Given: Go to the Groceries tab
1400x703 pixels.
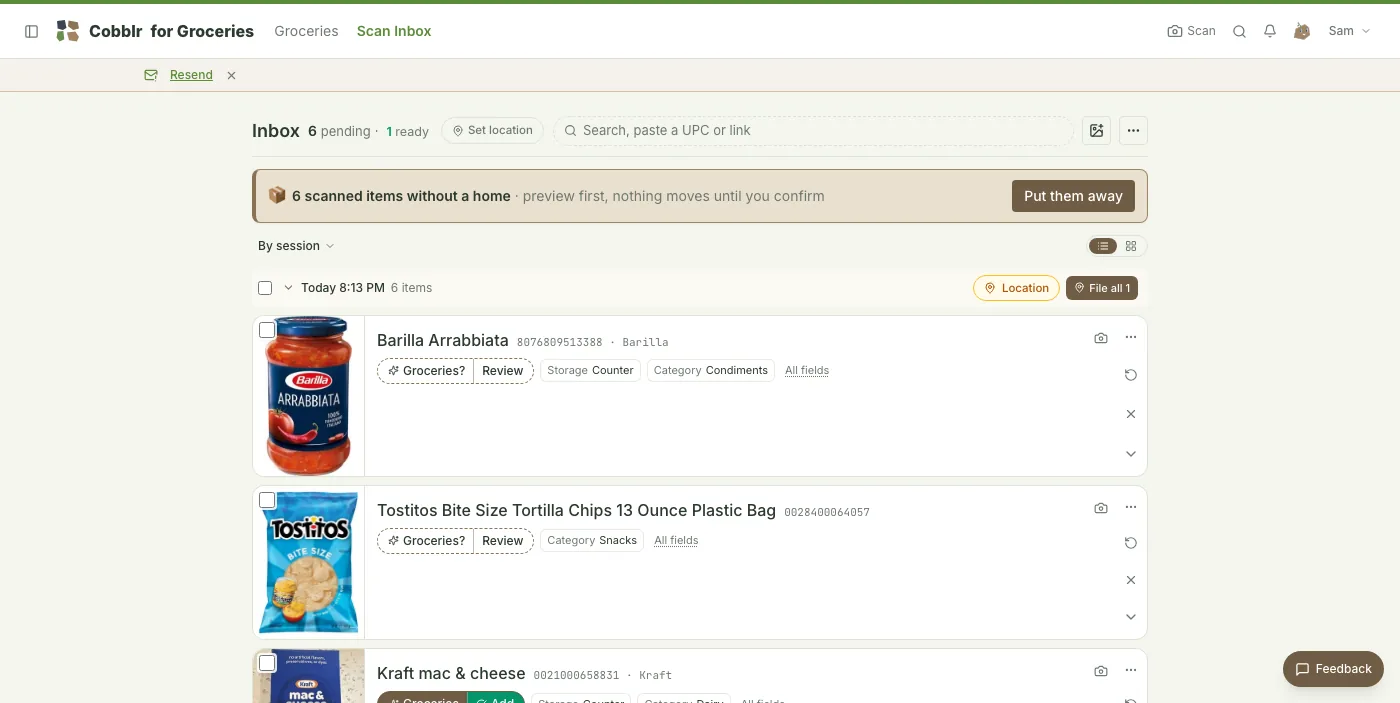Looking at the screenshot, I should tap(306, 31).
